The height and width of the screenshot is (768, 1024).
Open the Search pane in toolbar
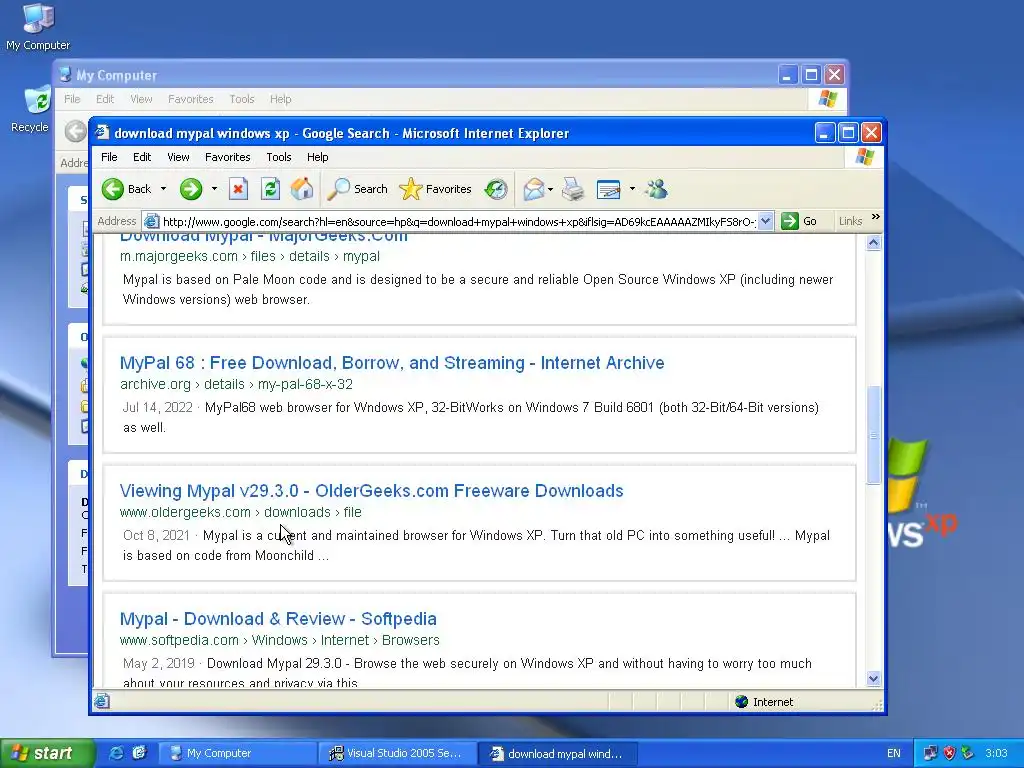pos(357,189)
